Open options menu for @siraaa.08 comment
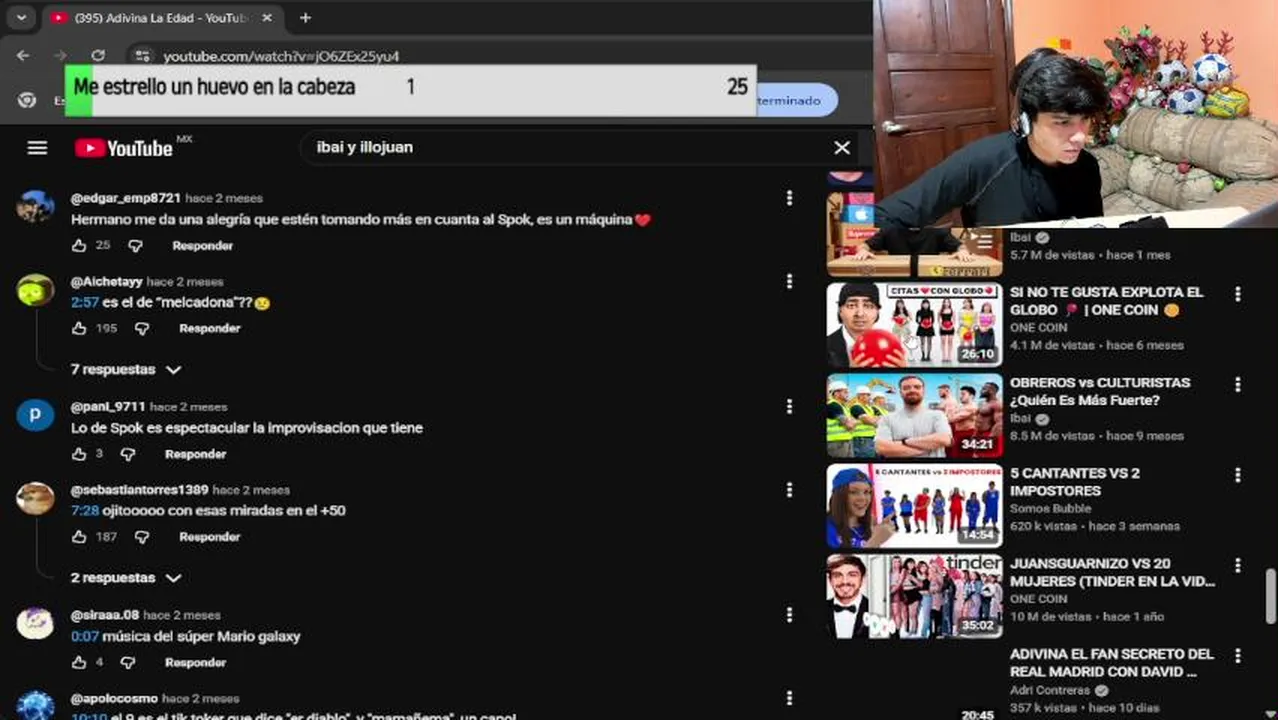This screenshot has width=1278, height=720. point(789,615)
